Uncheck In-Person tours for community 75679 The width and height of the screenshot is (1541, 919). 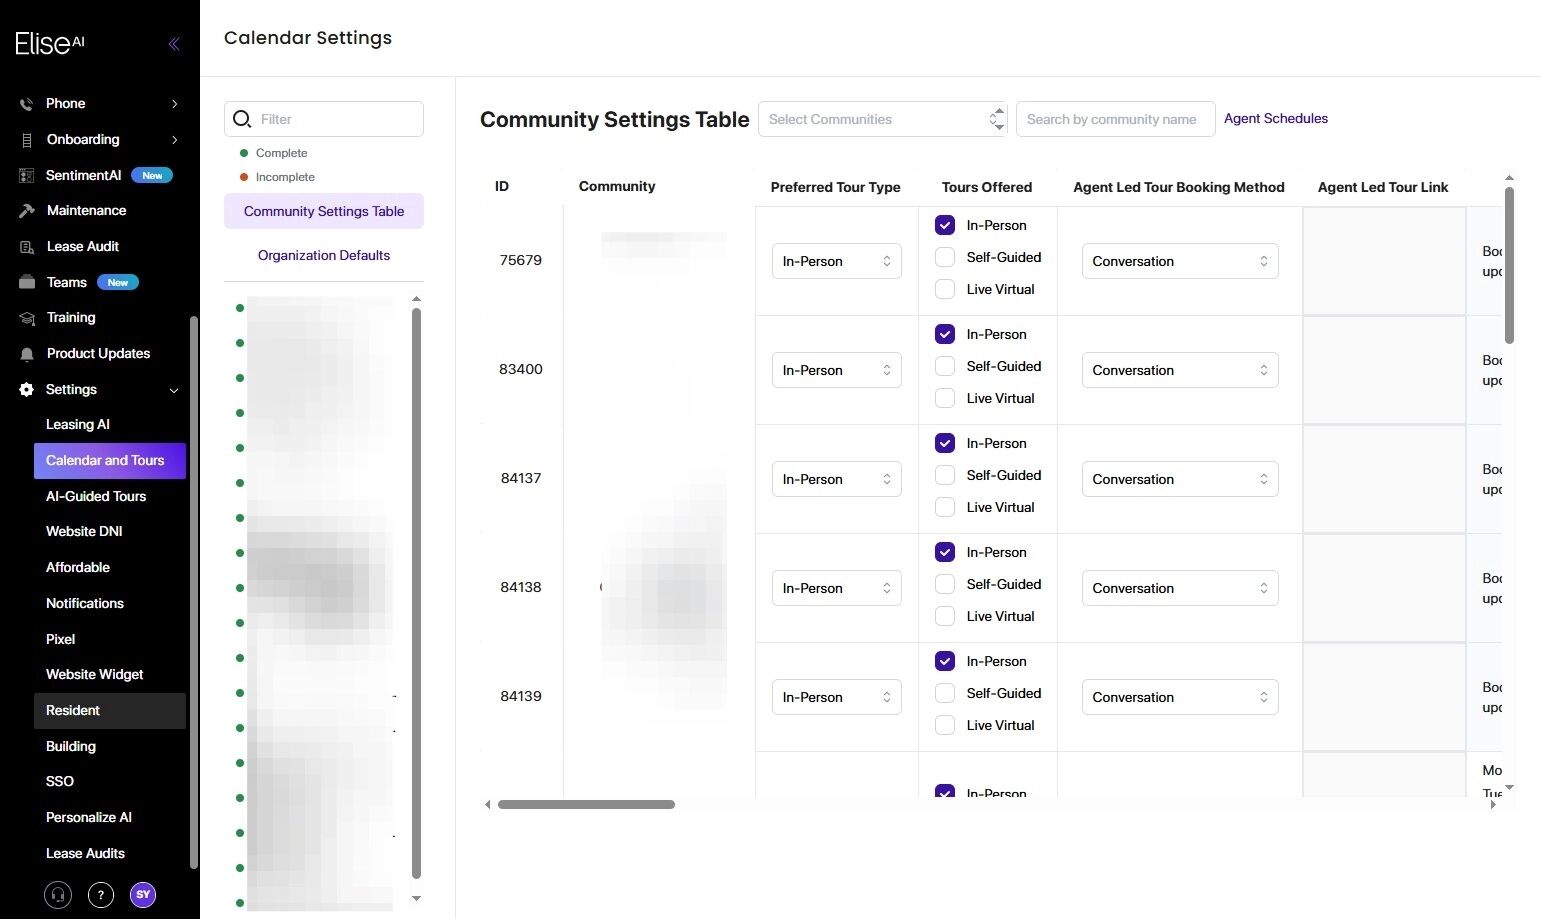click(x=944, y=225)
